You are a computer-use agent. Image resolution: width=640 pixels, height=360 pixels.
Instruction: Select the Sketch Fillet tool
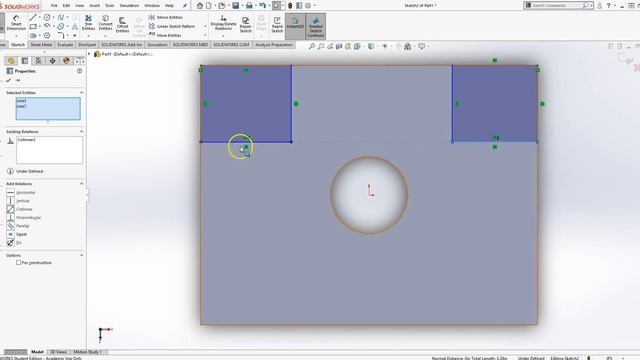tap(61, 36)
